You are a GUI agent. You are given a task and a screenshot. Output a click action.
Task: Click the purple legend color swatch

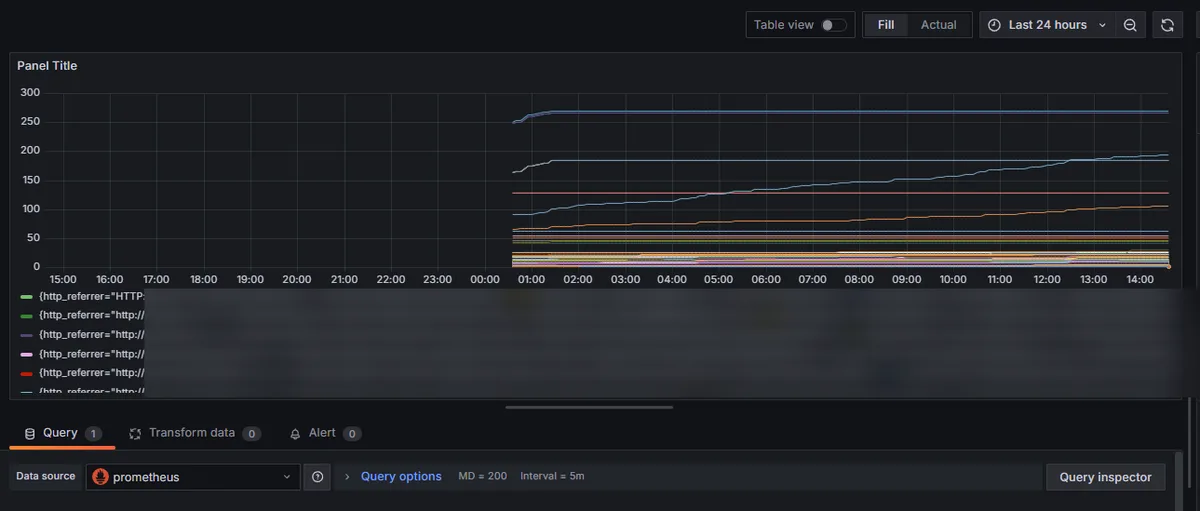pos(26,335)
